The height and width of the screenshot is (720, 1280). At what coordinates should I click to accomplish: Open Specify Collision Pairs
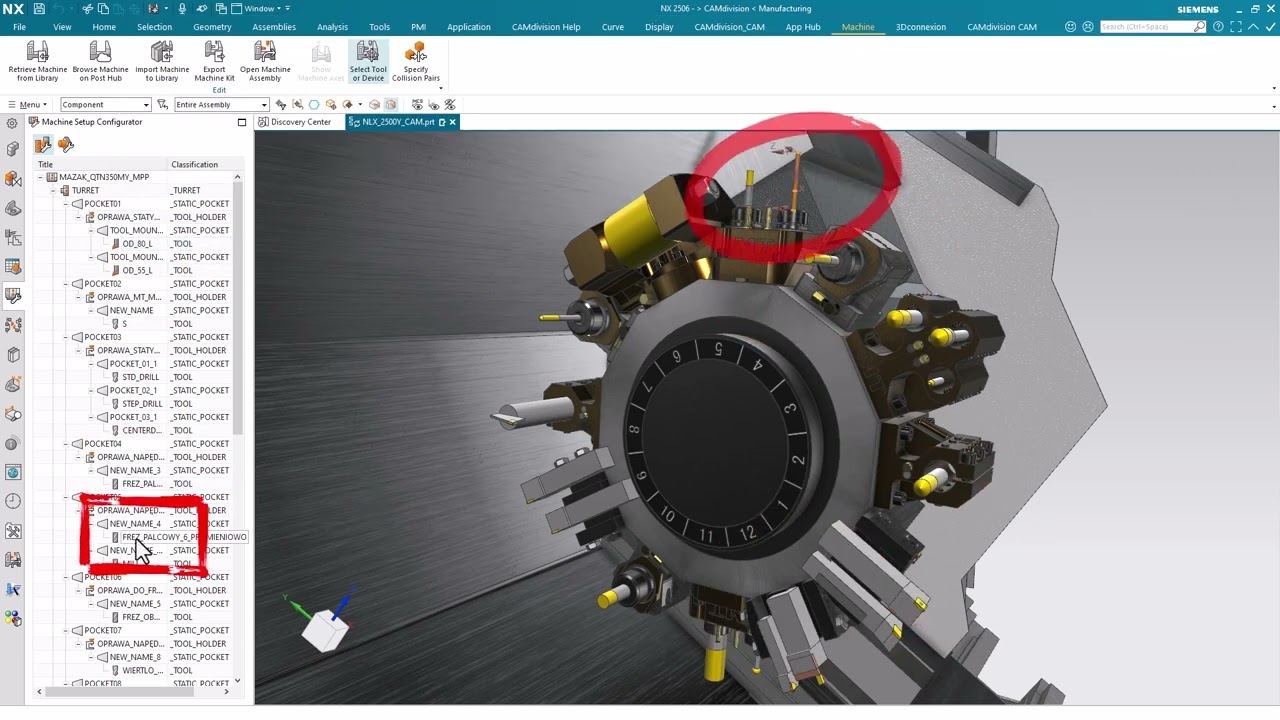point(416,62)
